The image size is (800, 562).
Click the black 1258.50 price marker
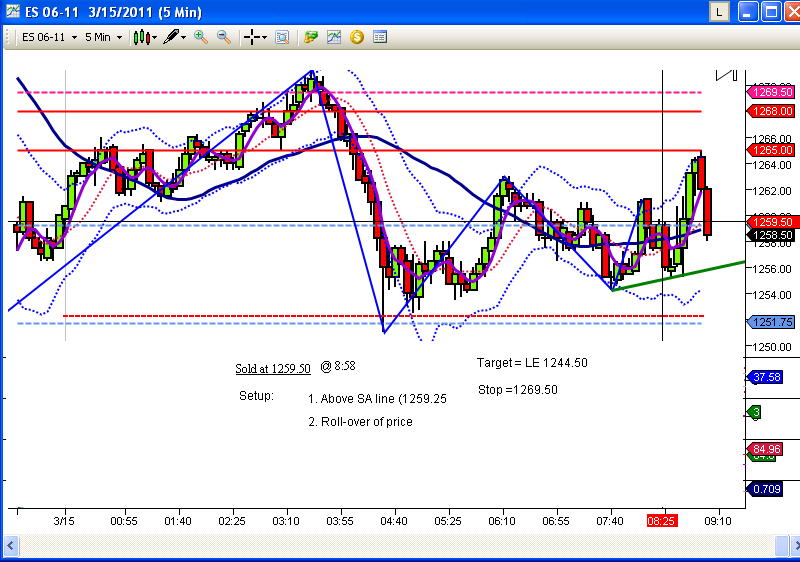771,235
